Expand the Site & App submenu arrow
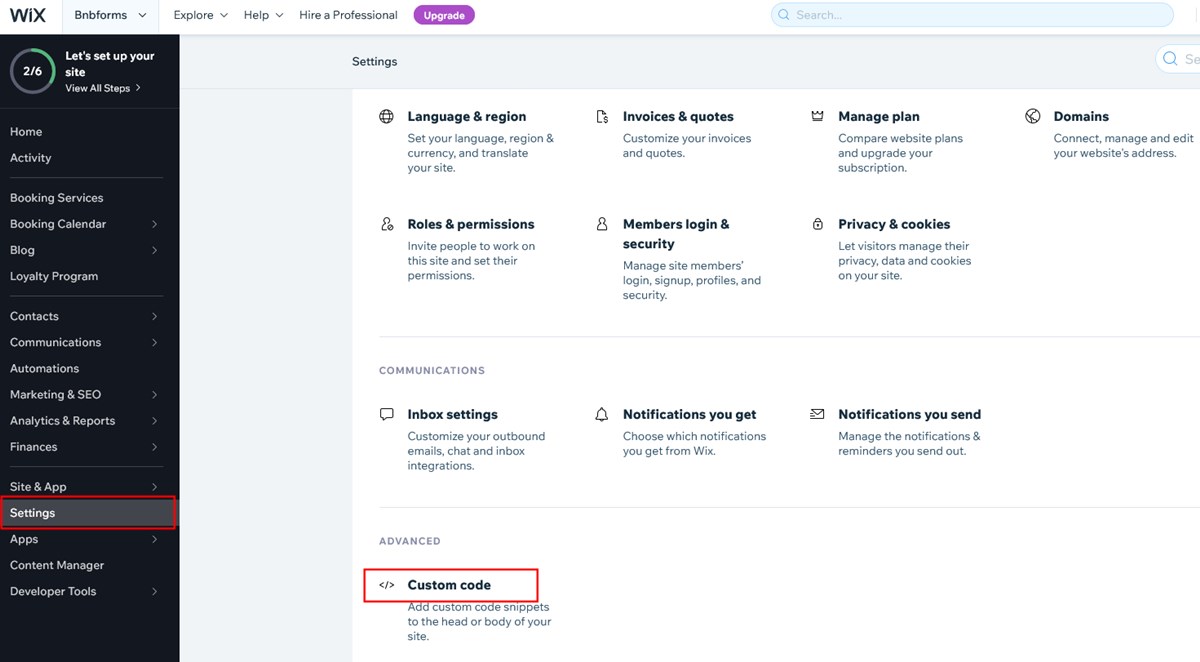The image size is (1200, 662). coord(155,487)
